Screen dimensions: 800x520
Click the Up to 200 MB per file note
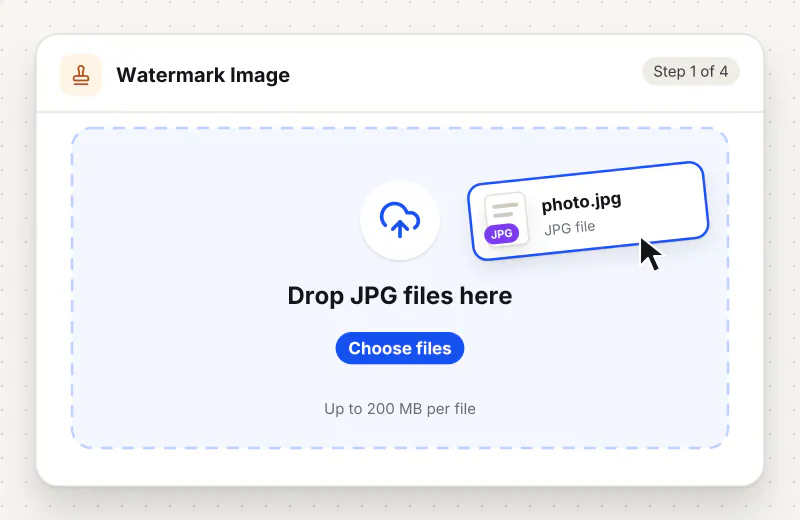point(399,409)
